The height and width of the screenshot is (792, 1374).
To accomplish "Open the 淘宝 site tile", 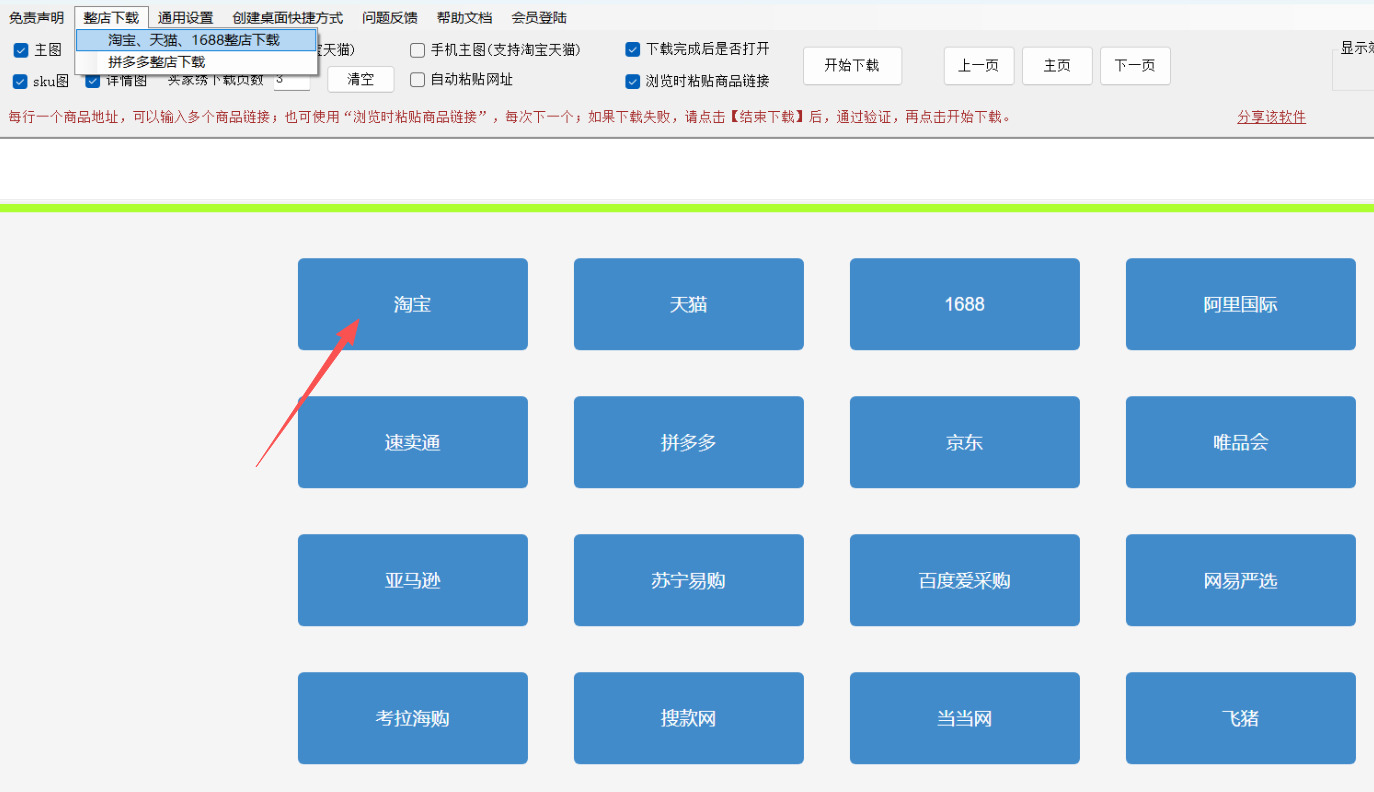I will pyautogui.click(x=413, y=304).
